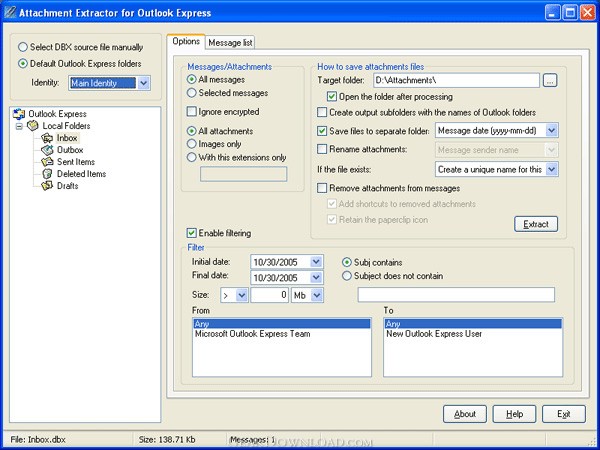Open the Mb size unit dropdown

(317, 295)
